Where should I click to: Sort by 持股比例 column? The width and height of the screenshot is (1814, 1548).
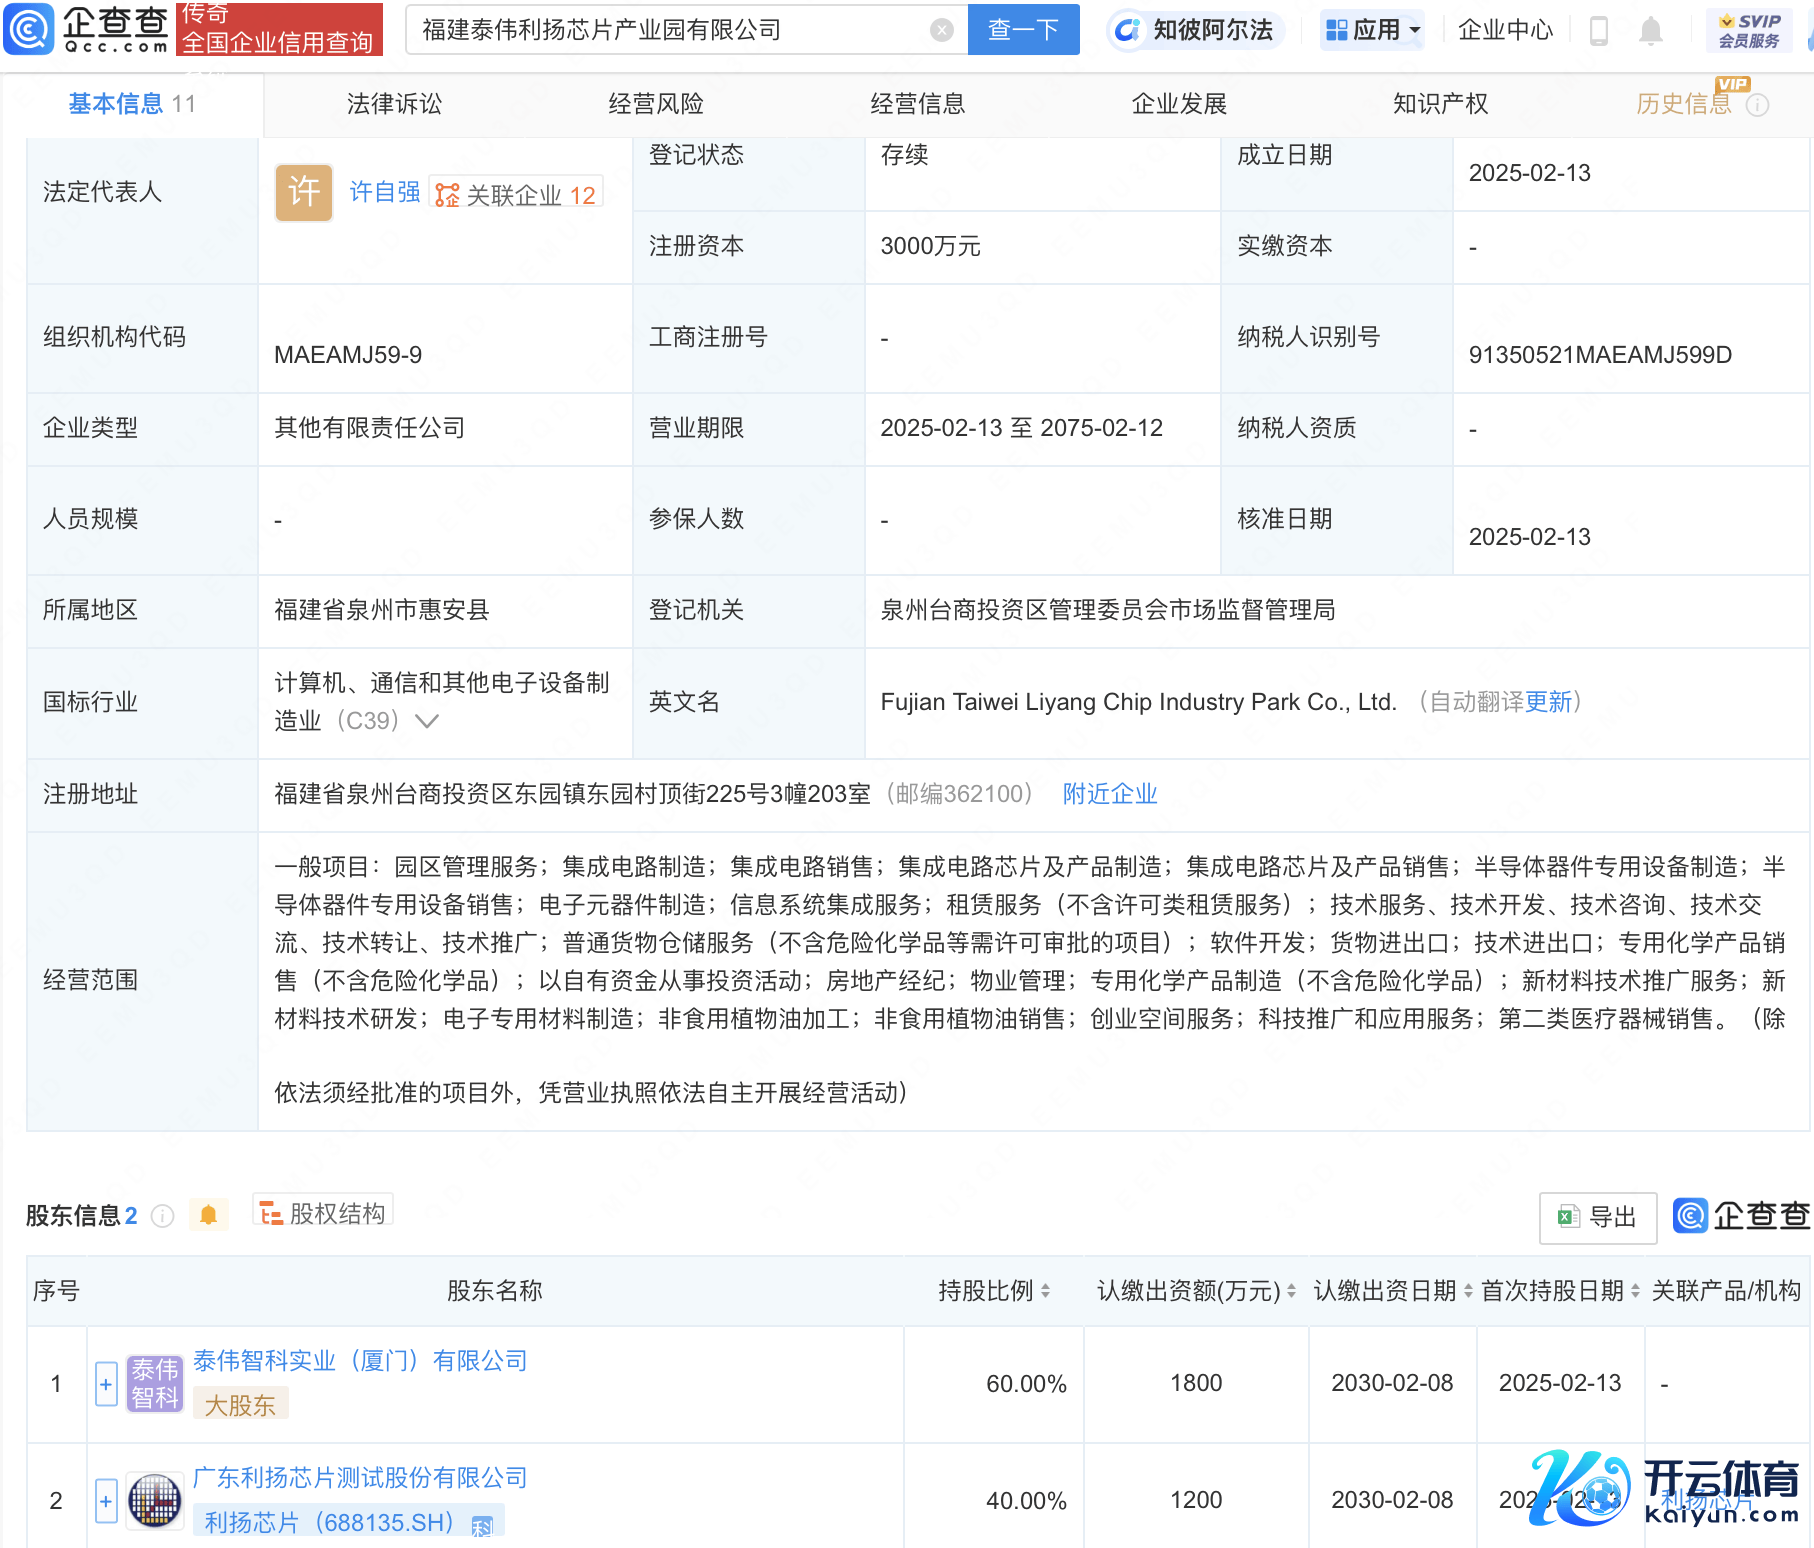coord(1045,1291)
